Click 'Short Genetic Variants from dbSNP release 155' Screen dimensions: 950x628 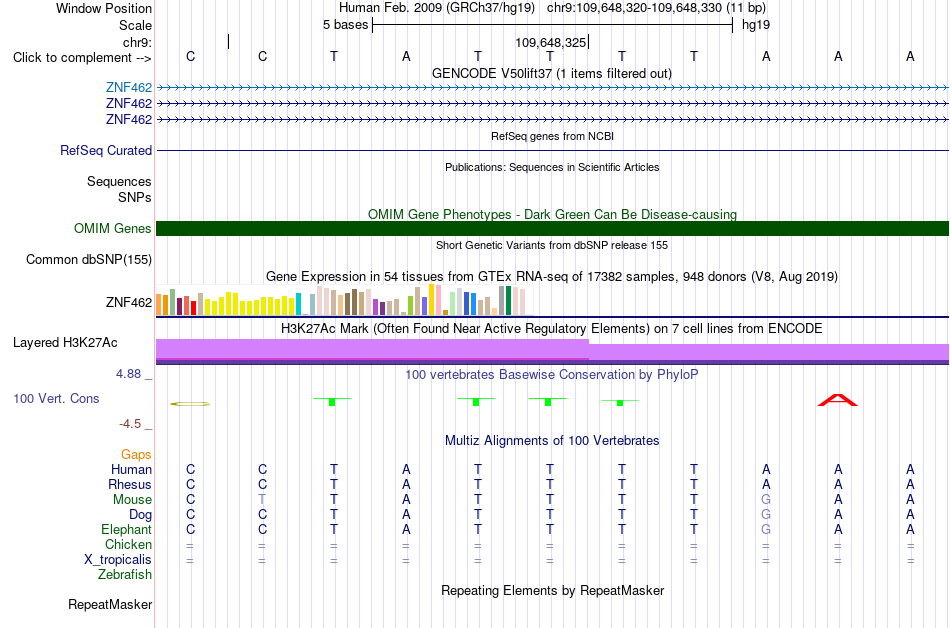pyautogui.click(x=552, y=245)
